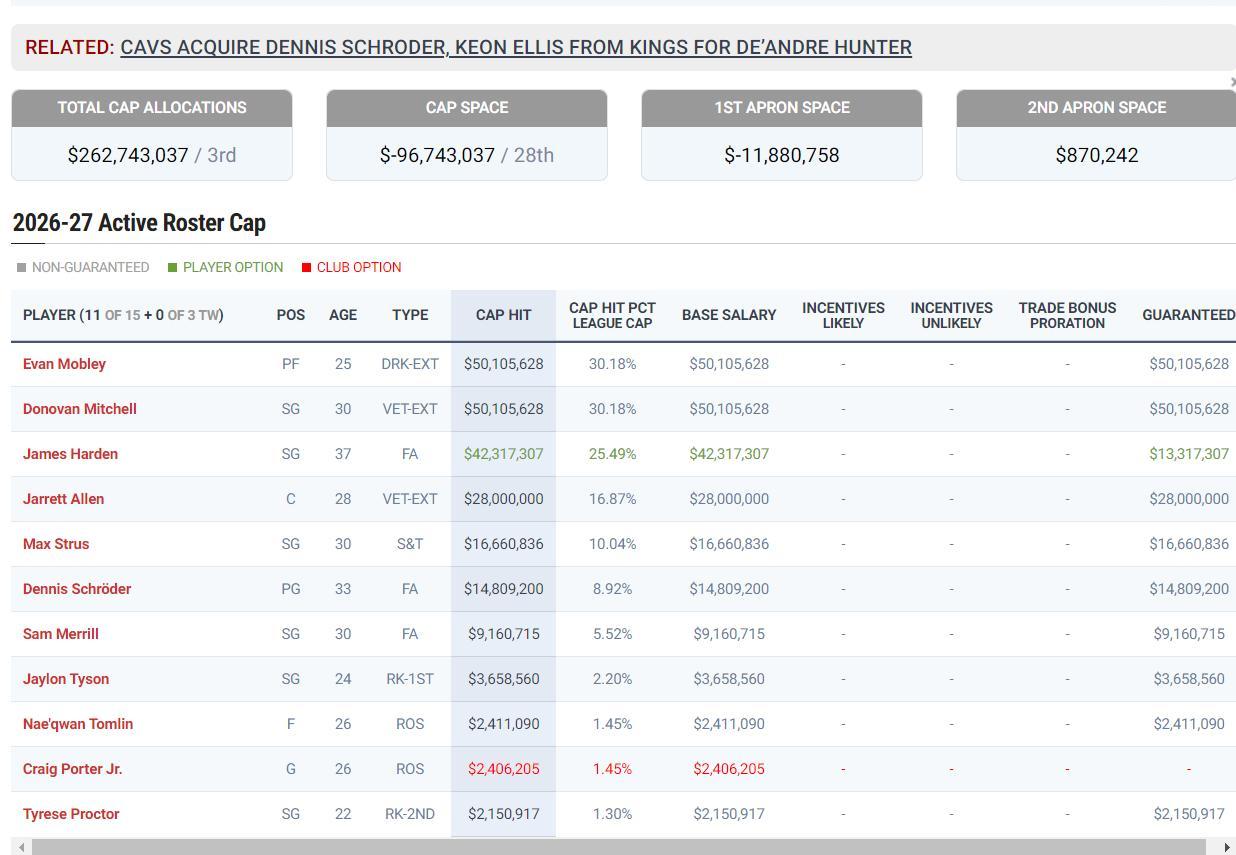Viewport: 1236px width, 855px height.
Task: Click the scrollbar right arrow
Action: tap(1226, 847)
